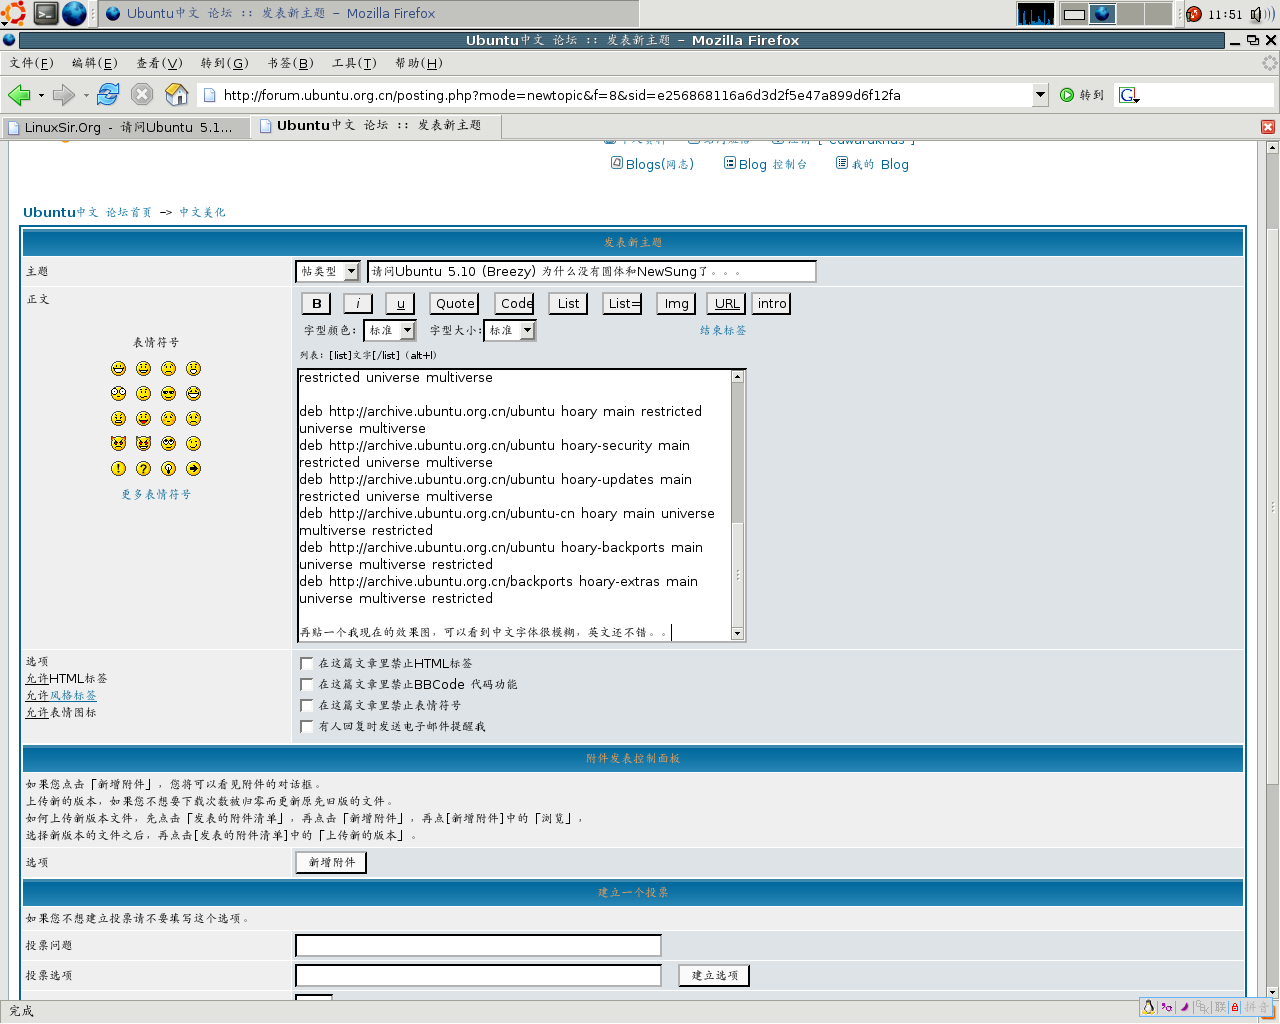Click the grey Forward arrow button
The width and height of the screenshot is (1280, 1024).
(64, 95)
